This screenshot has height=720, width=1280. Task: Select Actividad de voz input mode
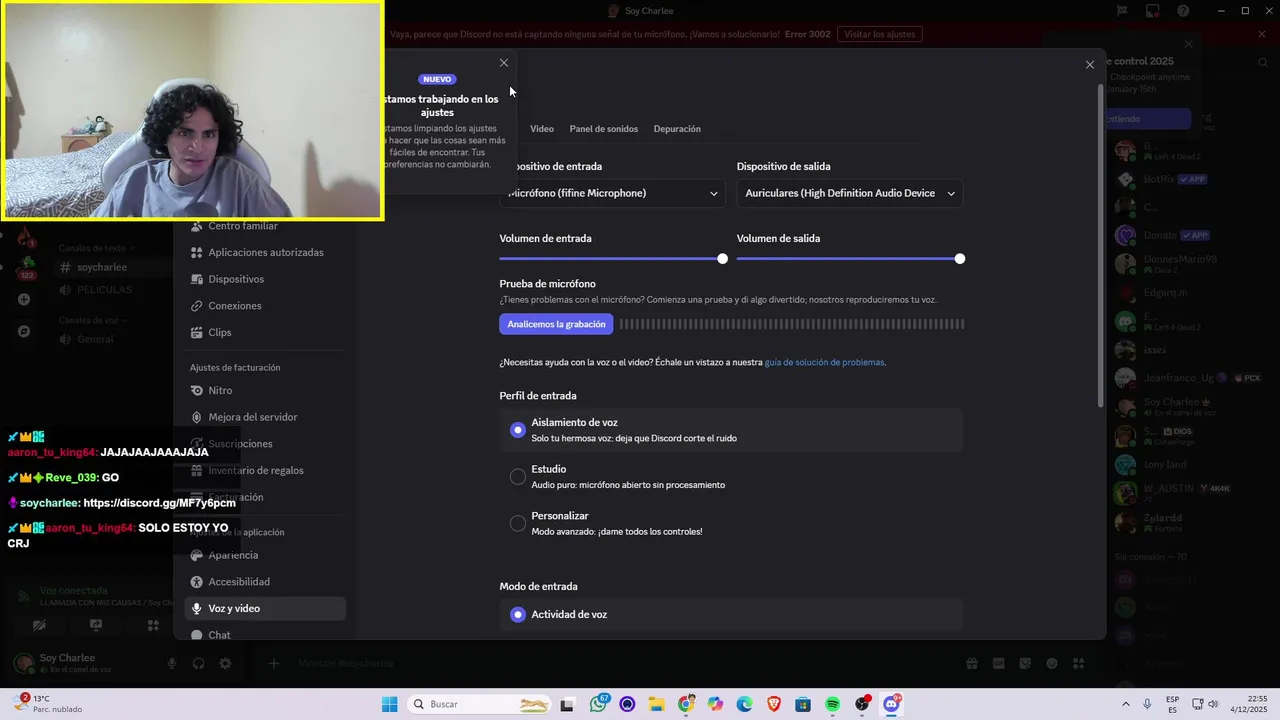731,615
